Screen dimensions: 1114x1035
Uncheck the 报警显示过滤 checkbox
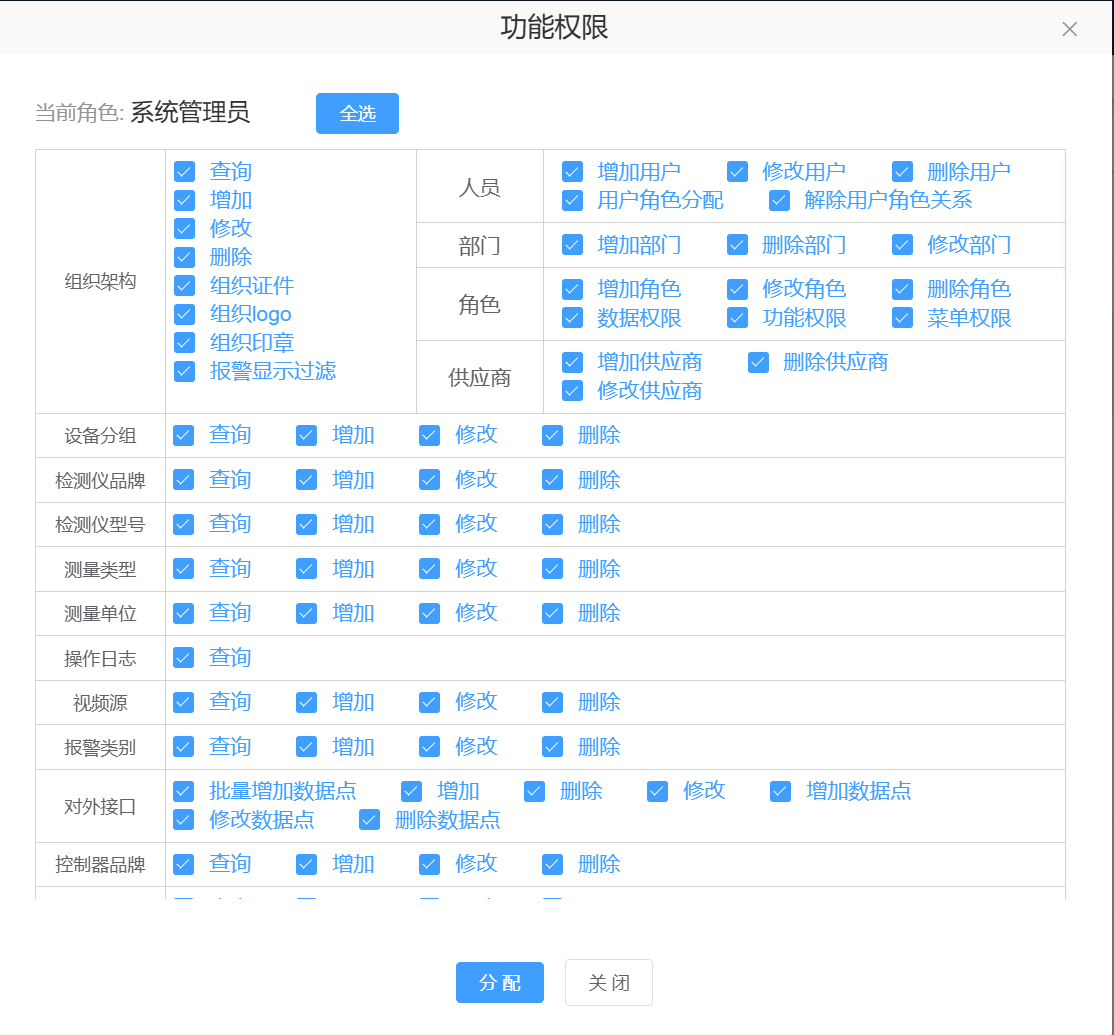[x=184, y=371]
